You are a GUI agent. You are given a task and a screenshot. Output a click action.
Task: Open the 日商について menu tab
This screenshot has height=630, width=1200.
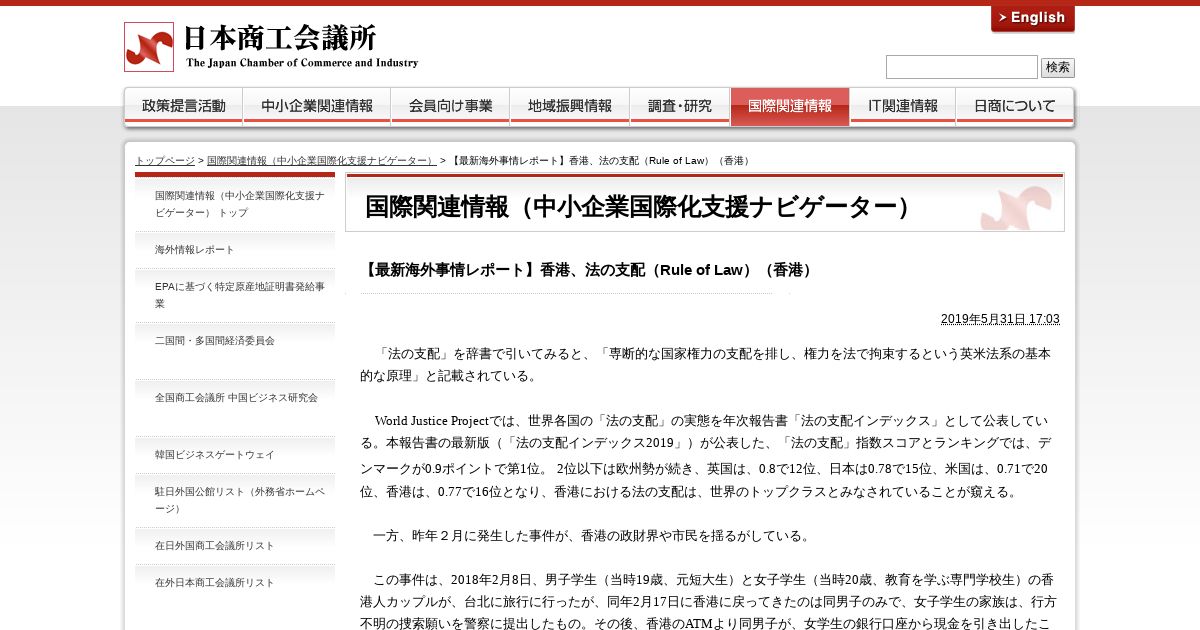1015,106
